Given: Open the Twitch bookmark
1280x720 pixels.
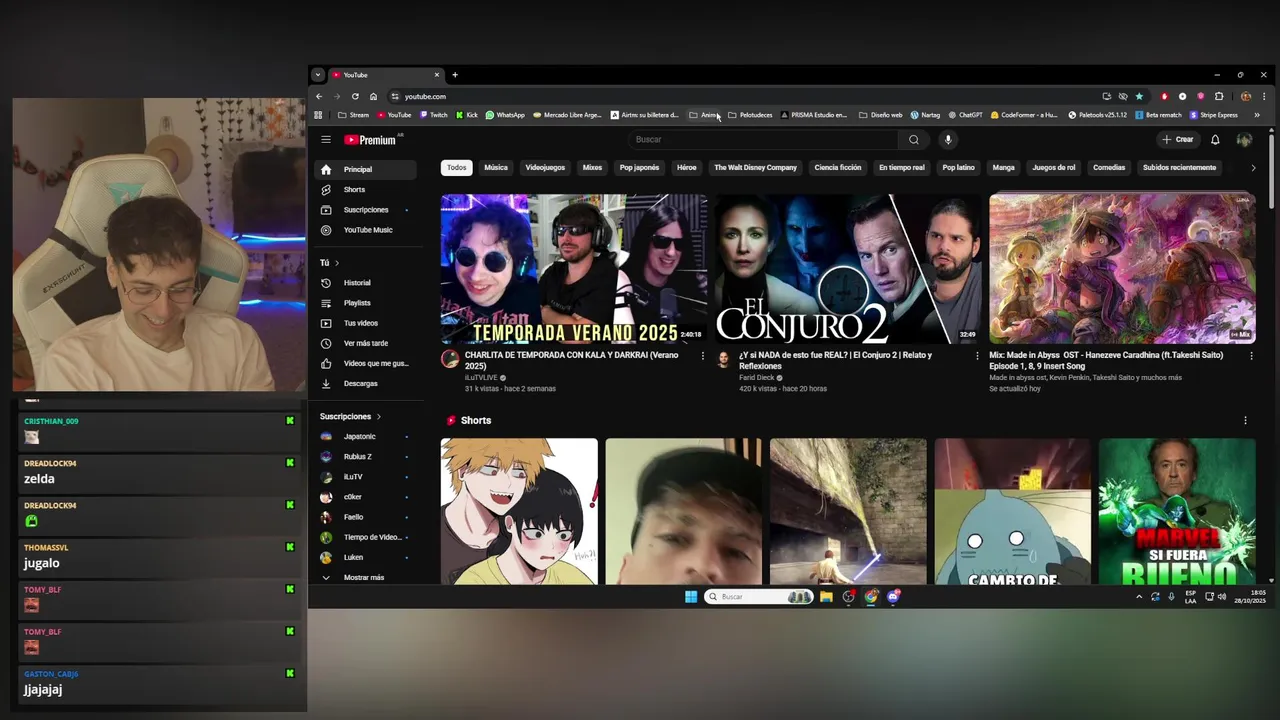Looking at the screenshot, I should click(434, 115).
